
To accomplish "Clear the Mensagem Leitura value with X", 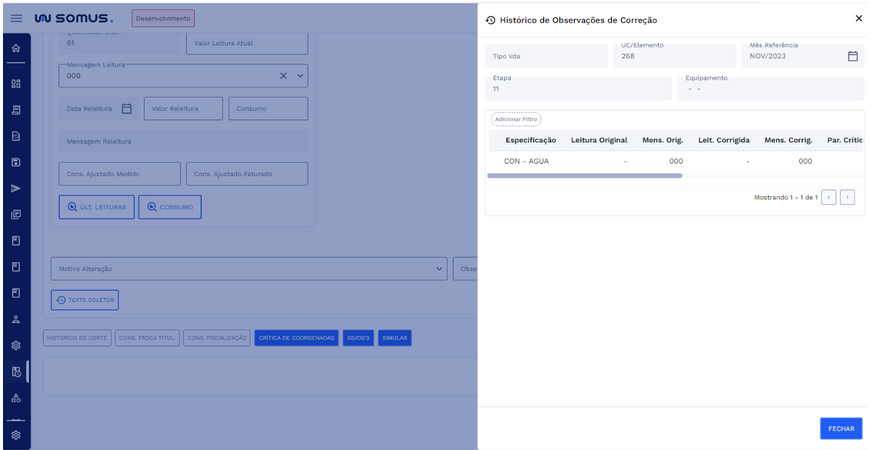I will pyautogui.click(x=283, y=76).
